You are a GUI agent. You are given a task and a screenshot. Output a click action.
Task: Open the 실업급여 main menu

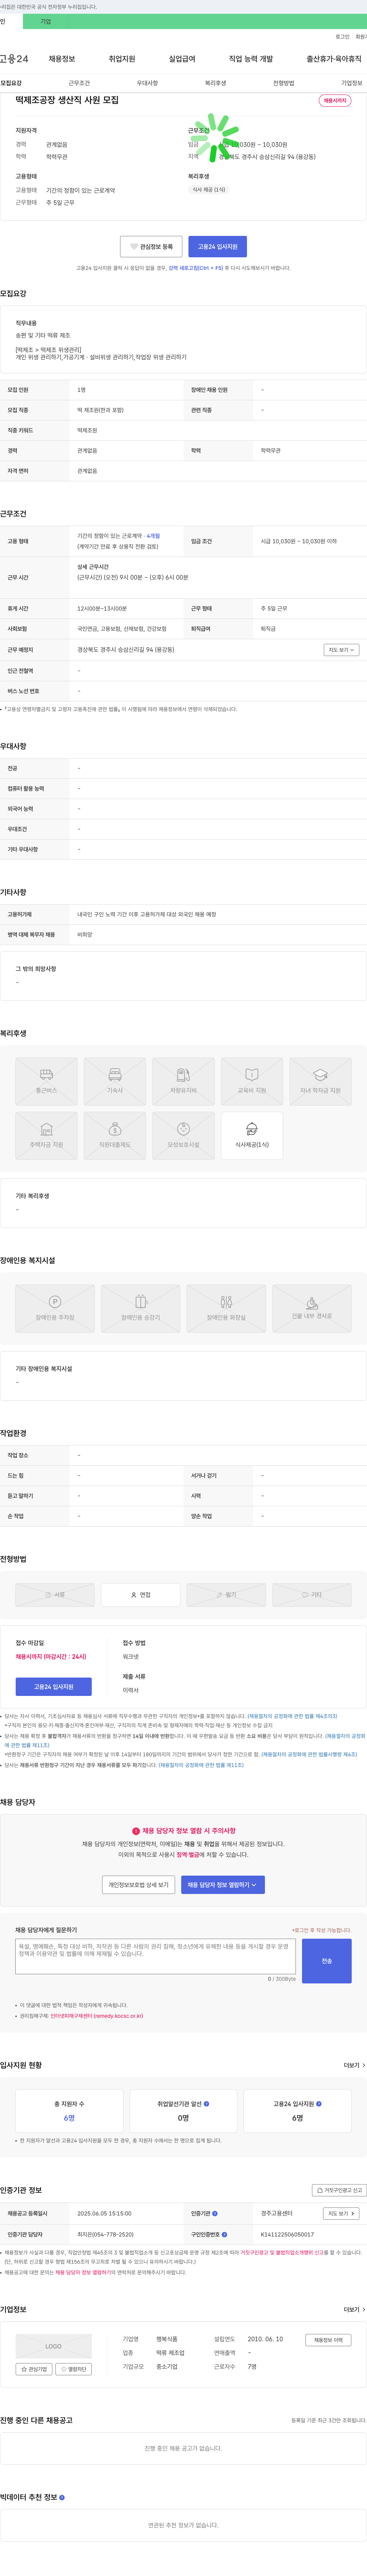(x=182, y=59)
